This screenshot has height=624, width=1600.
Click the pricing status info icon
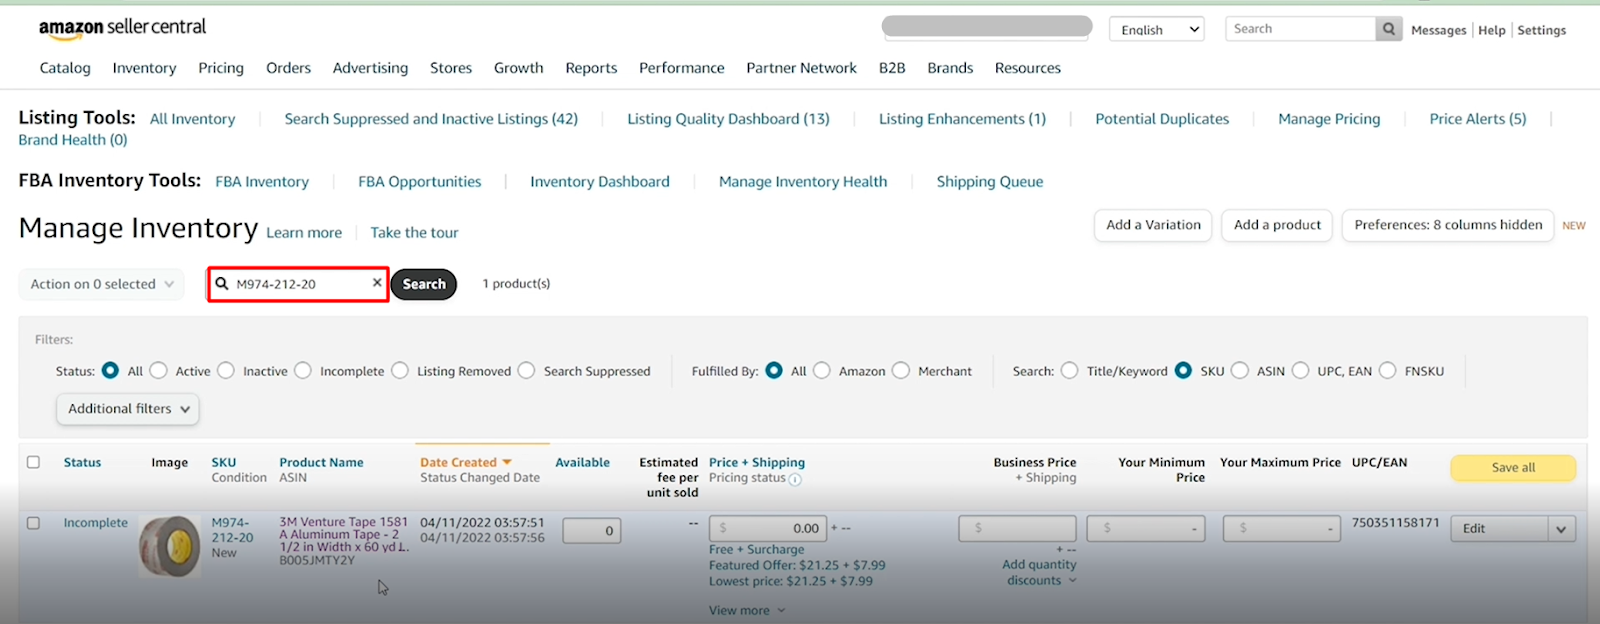click(795, 479)
